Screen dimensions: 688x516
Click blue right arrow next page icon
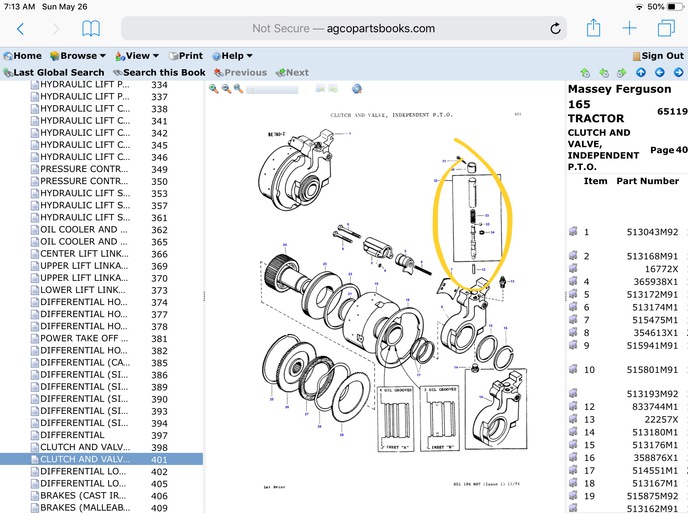678,72
